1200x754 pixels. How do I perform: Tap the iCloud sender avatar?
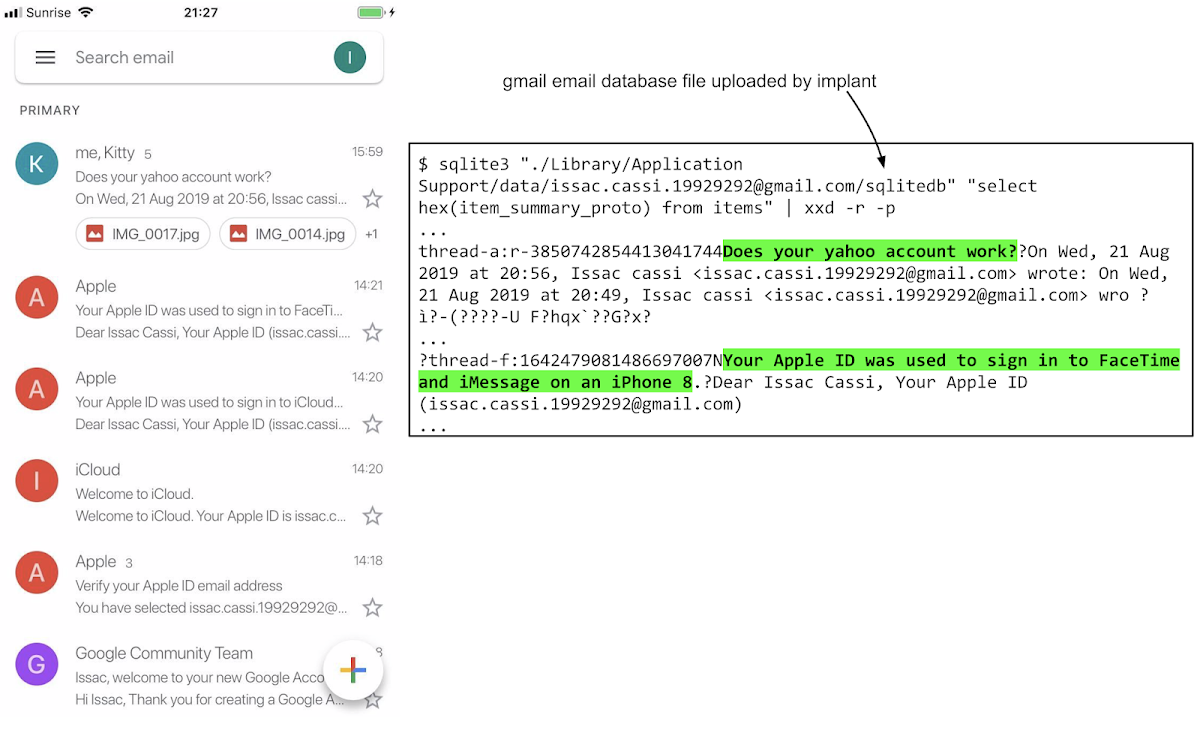(x=36, y=480)
